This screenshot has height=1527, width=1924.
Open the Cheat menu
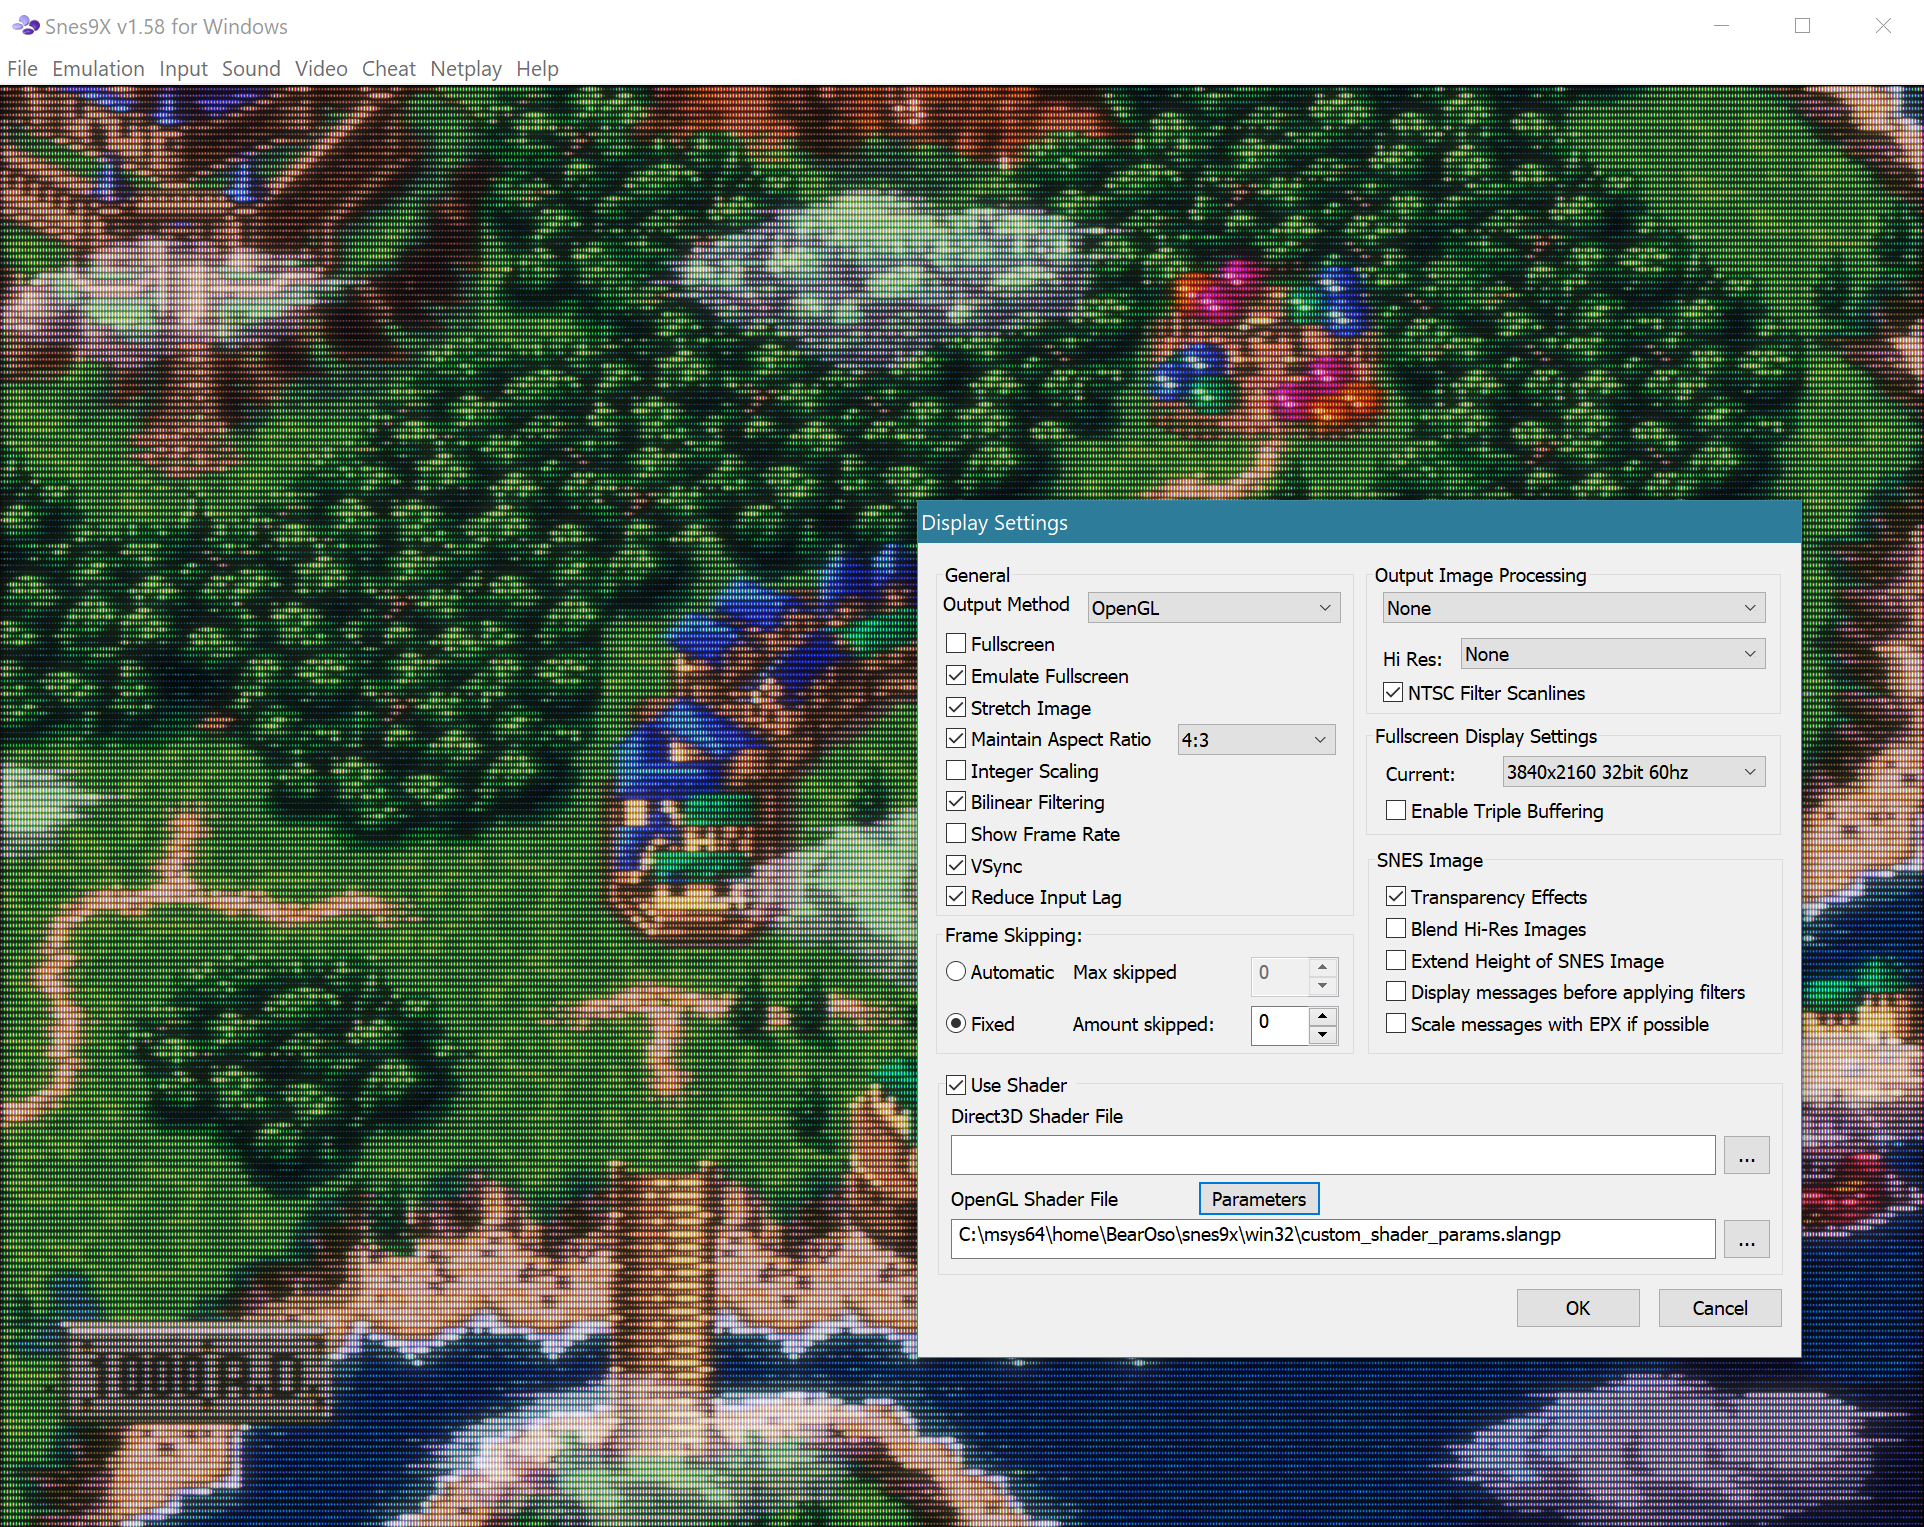388,69
